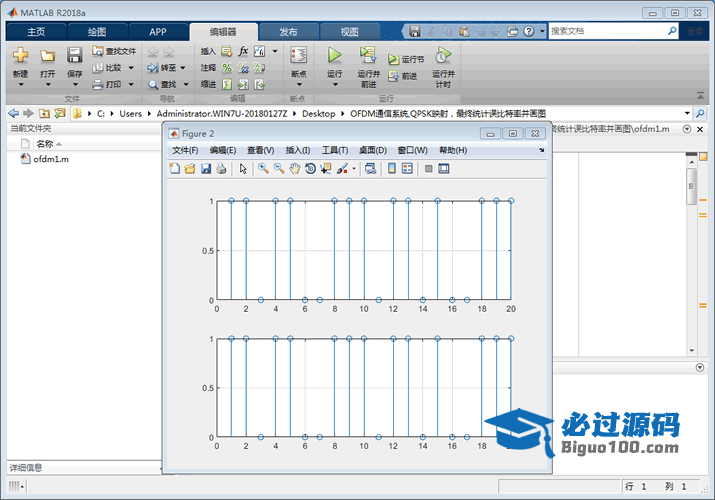Toggle the Pan hand tool

click(x=295, y=169)
